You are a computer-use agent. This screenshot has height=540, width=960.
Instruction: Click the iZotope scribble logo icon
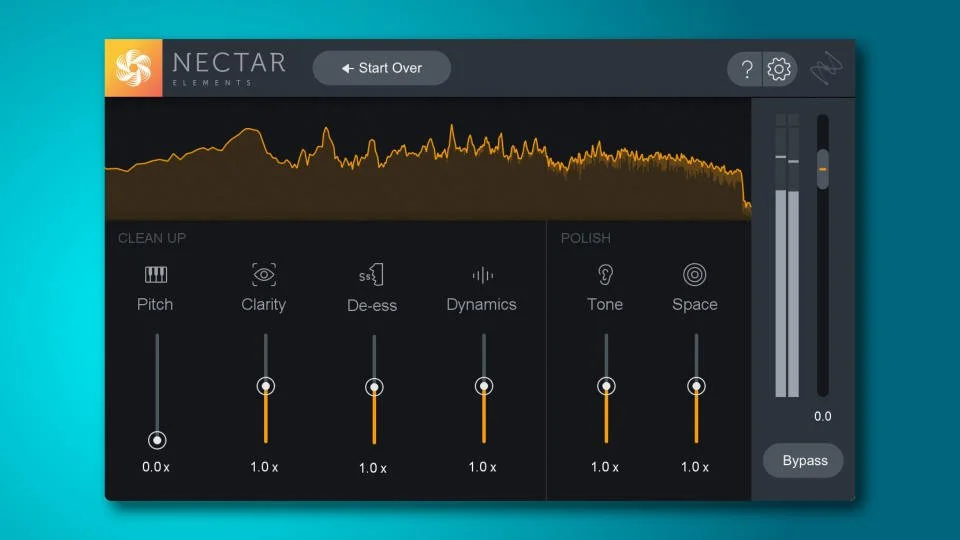pos(827,69)
